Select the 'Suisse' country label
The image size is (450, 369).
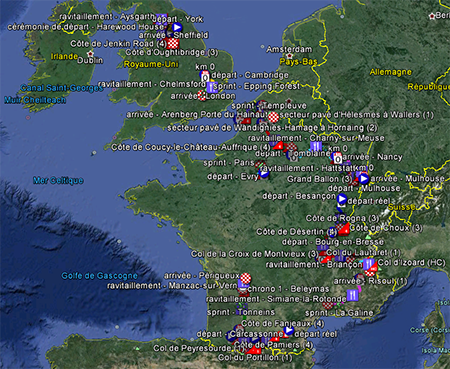coord(402,207)
